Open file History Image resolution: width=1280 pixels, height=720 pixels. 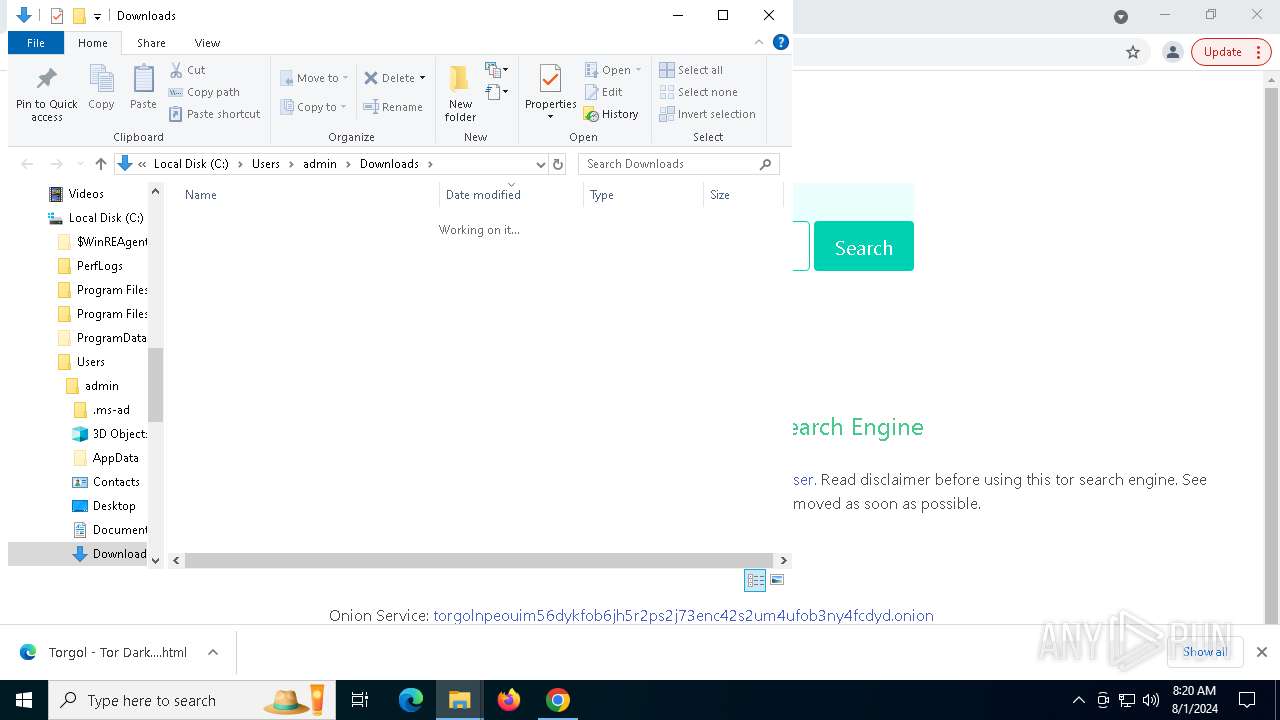point(611,114)
